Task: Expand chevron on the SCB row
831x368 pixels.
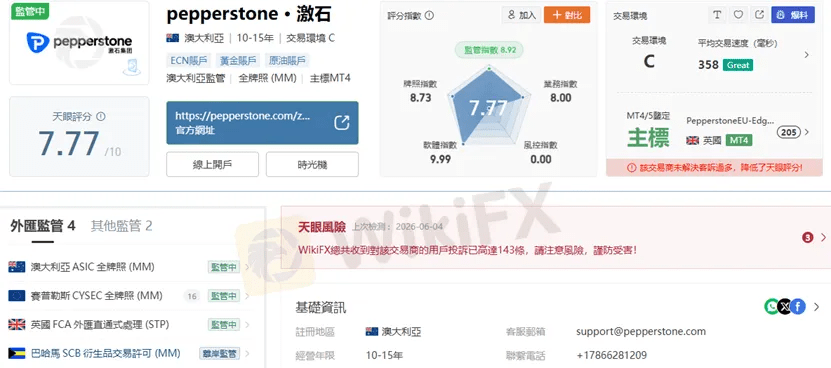Action: pyautogui.click(x=247, y=353)
